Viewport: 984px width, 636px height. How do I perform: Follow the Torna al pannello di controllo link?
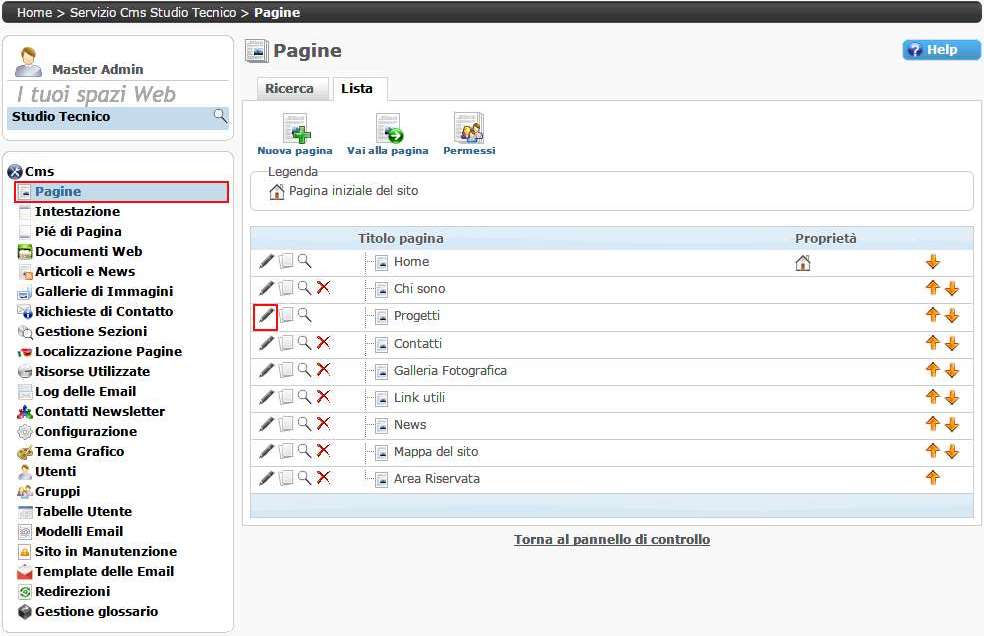pyautogui.click(x=612, y=539)
